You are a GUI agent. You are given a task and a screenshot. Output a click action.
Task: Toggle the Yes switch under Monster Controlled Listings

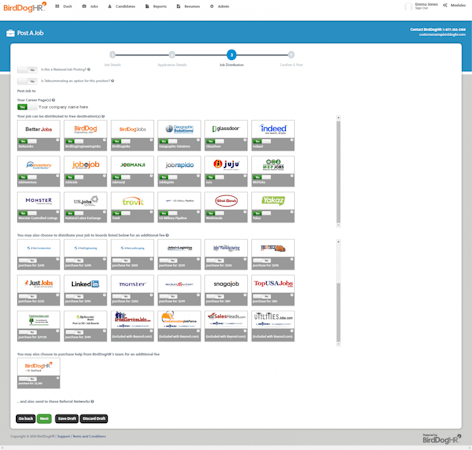[28, 213]
